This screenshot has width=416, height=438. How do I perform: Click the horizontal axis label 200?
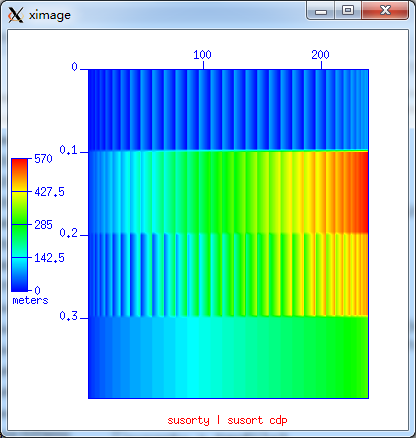(x=320, y=55)
